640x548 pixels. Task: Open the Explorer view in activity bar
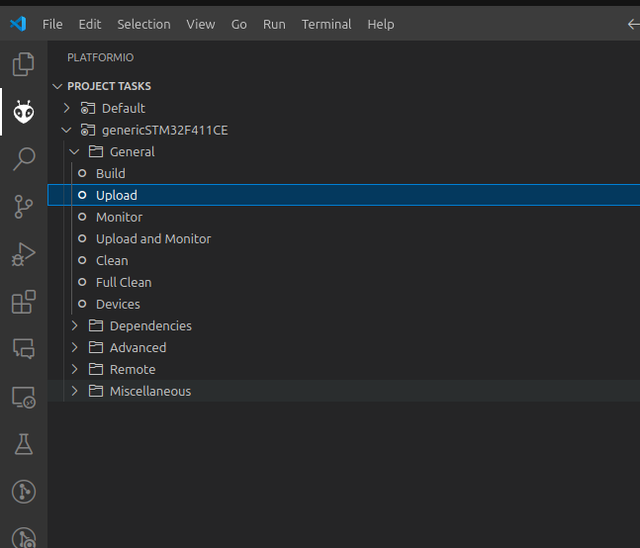coord(23,64)
